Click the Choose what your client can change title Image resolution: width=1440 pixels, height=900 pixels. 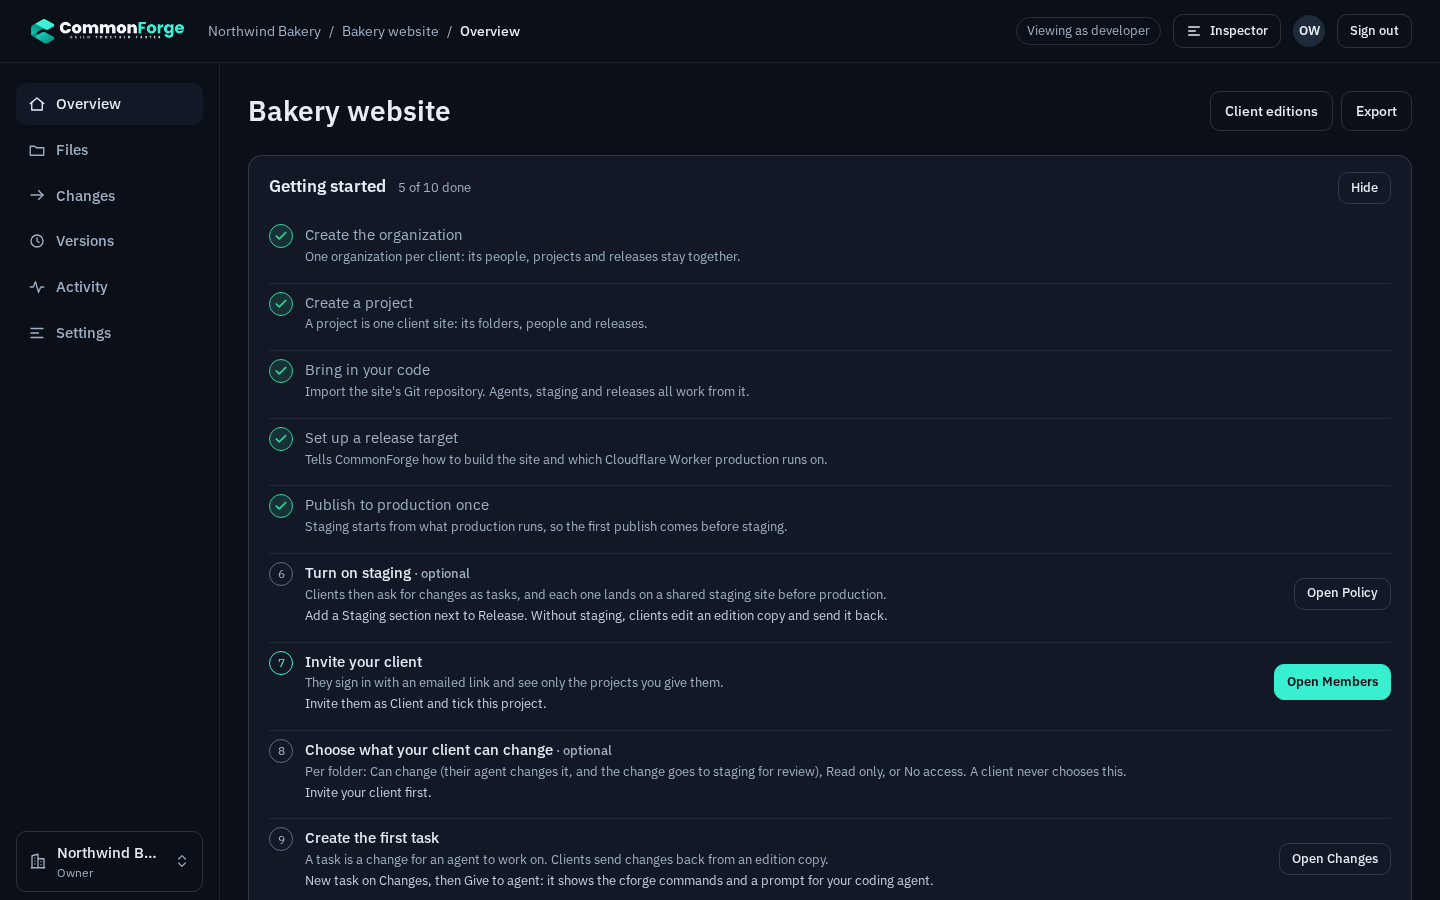pyautogui.click(x=429, y=750)
